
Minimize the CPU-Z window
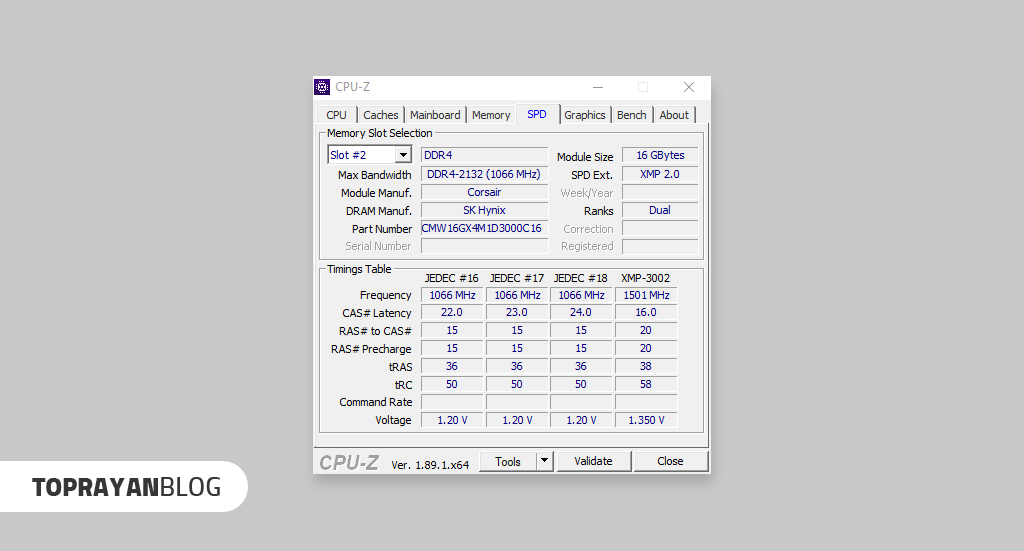click(x=597, y=87)
